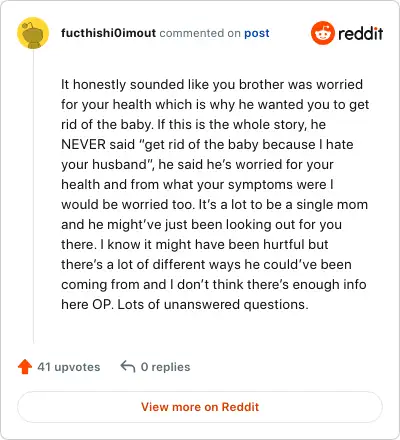The height and width of the screenshot is (440, 400).
Task: Select the "0 replies" label
Action: point(165,367)
